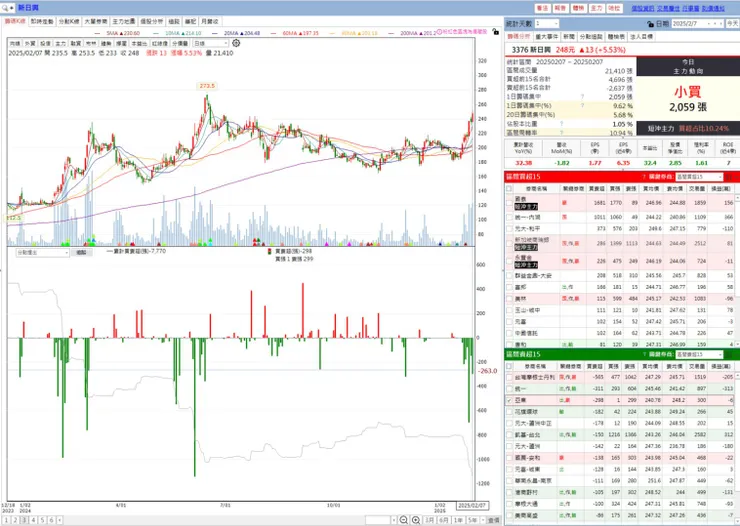Viewport: 740px width, 526px height.
Task: Click the 今天 button
Action: (x=732, y=24)
